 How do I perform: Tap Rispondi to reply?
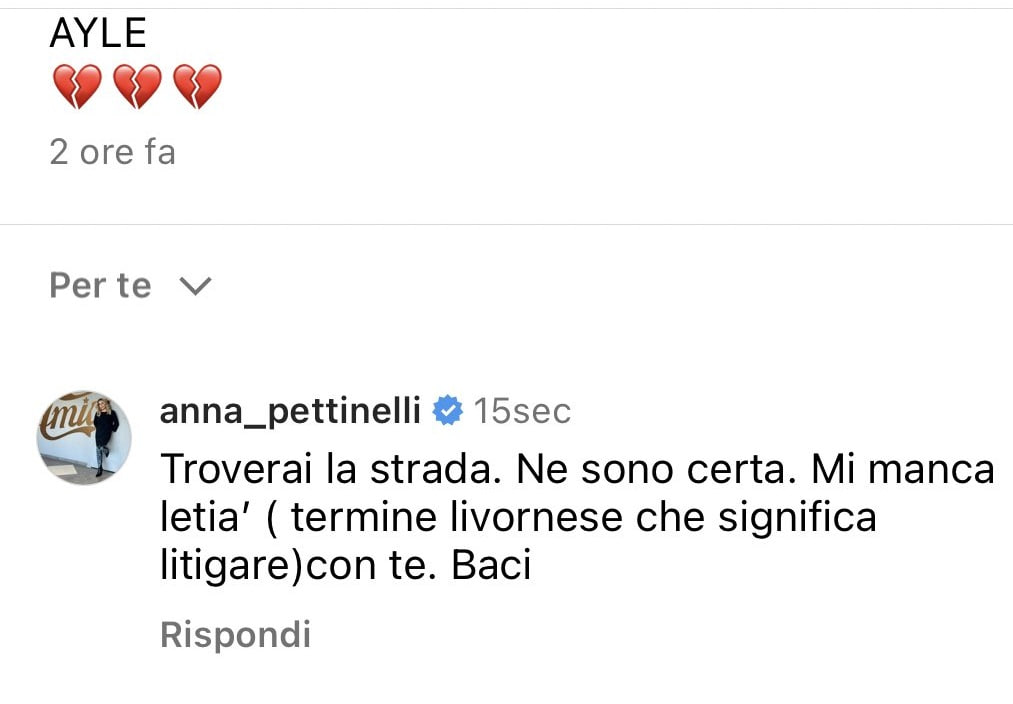point(235,634)
